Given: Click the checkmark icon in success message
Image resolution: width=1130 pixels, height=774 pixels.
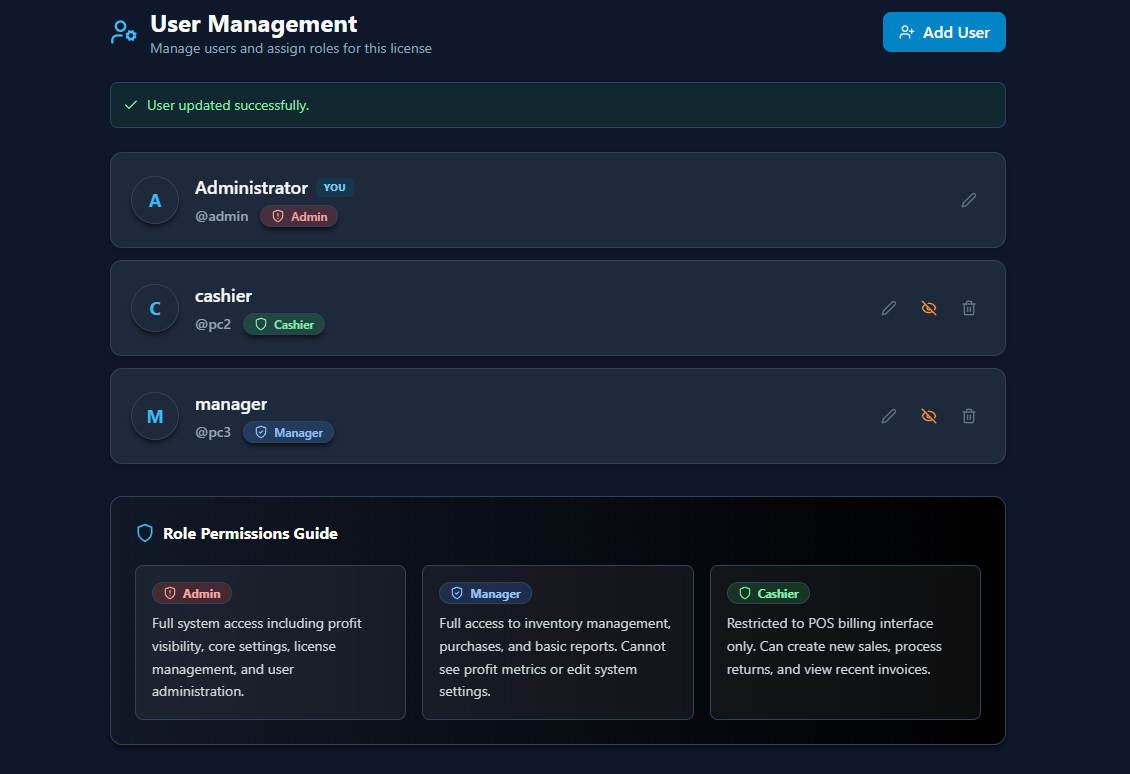Looking at the screenshot, I should coord(130,105).
